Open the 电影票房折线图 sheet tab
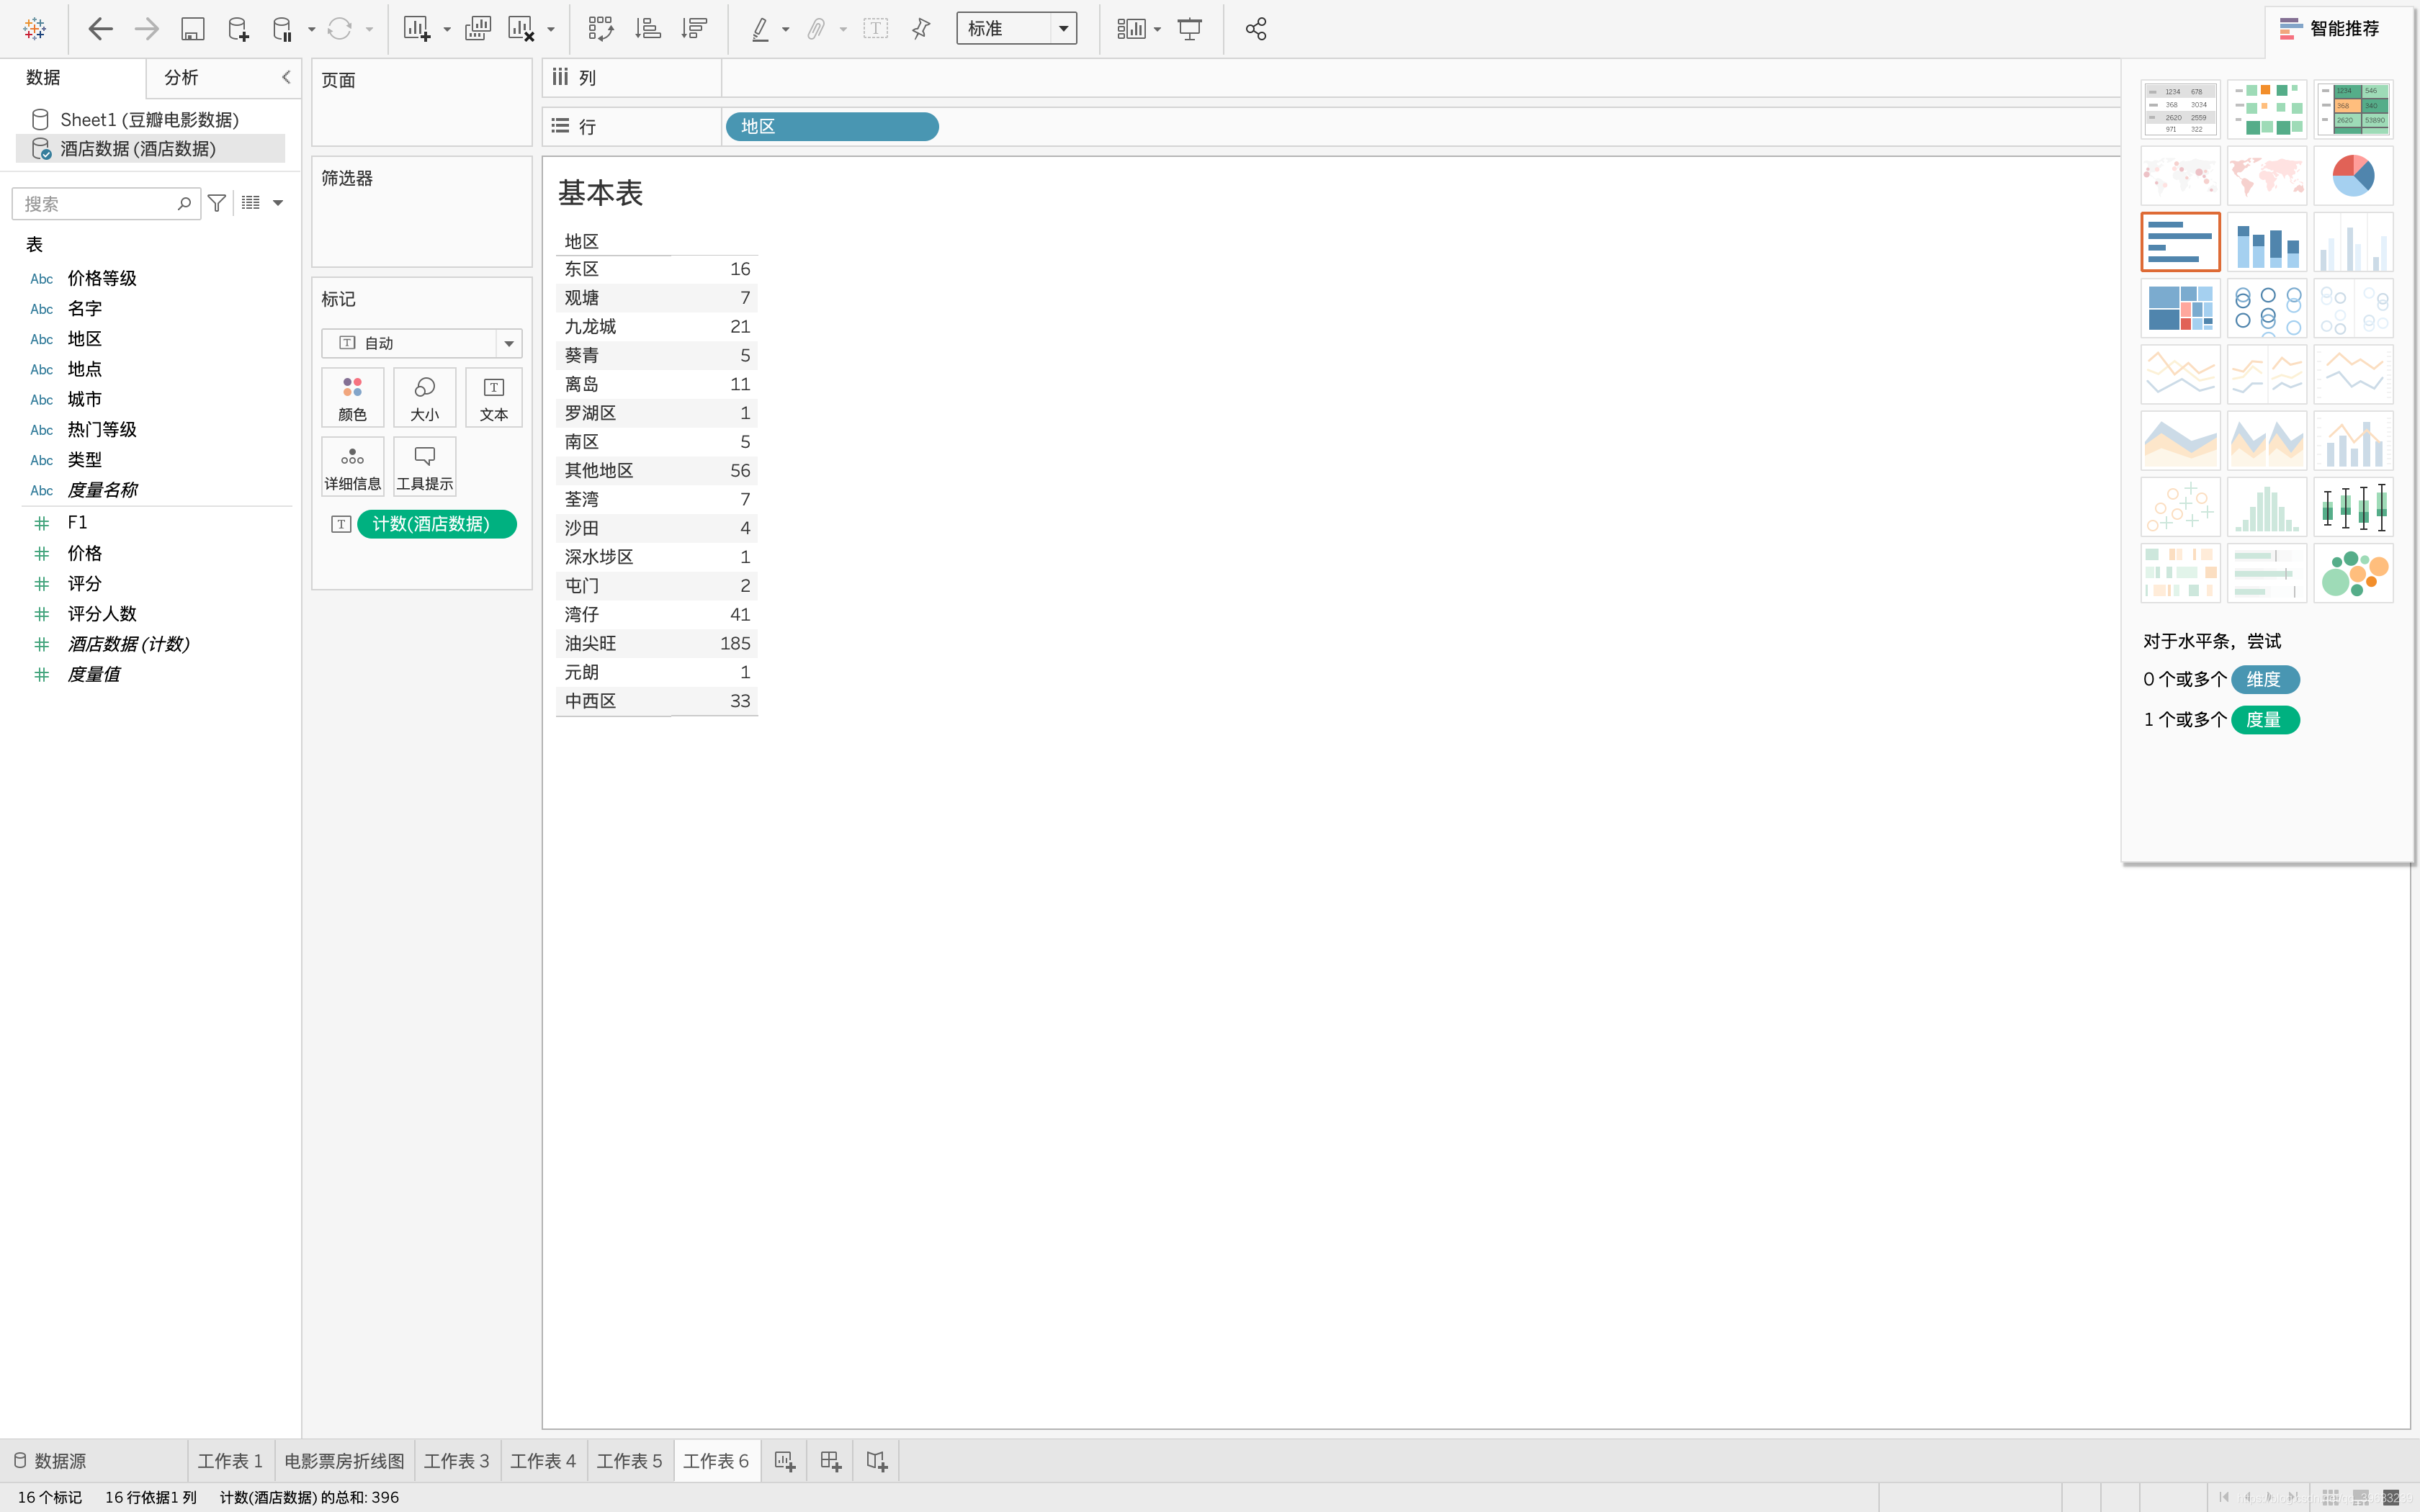The image size is (2420, 1512). tap(344, 1461)
